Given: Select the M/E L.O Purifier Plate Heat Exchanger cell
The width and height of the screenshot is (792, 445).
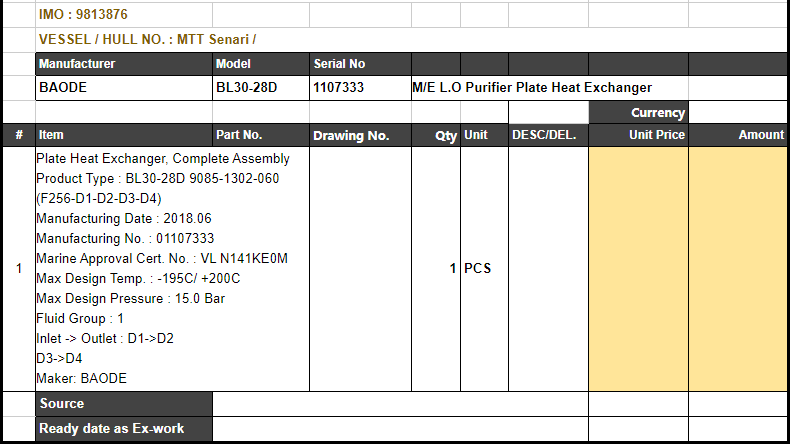Looking at the screenshot, I should (550, 88).
